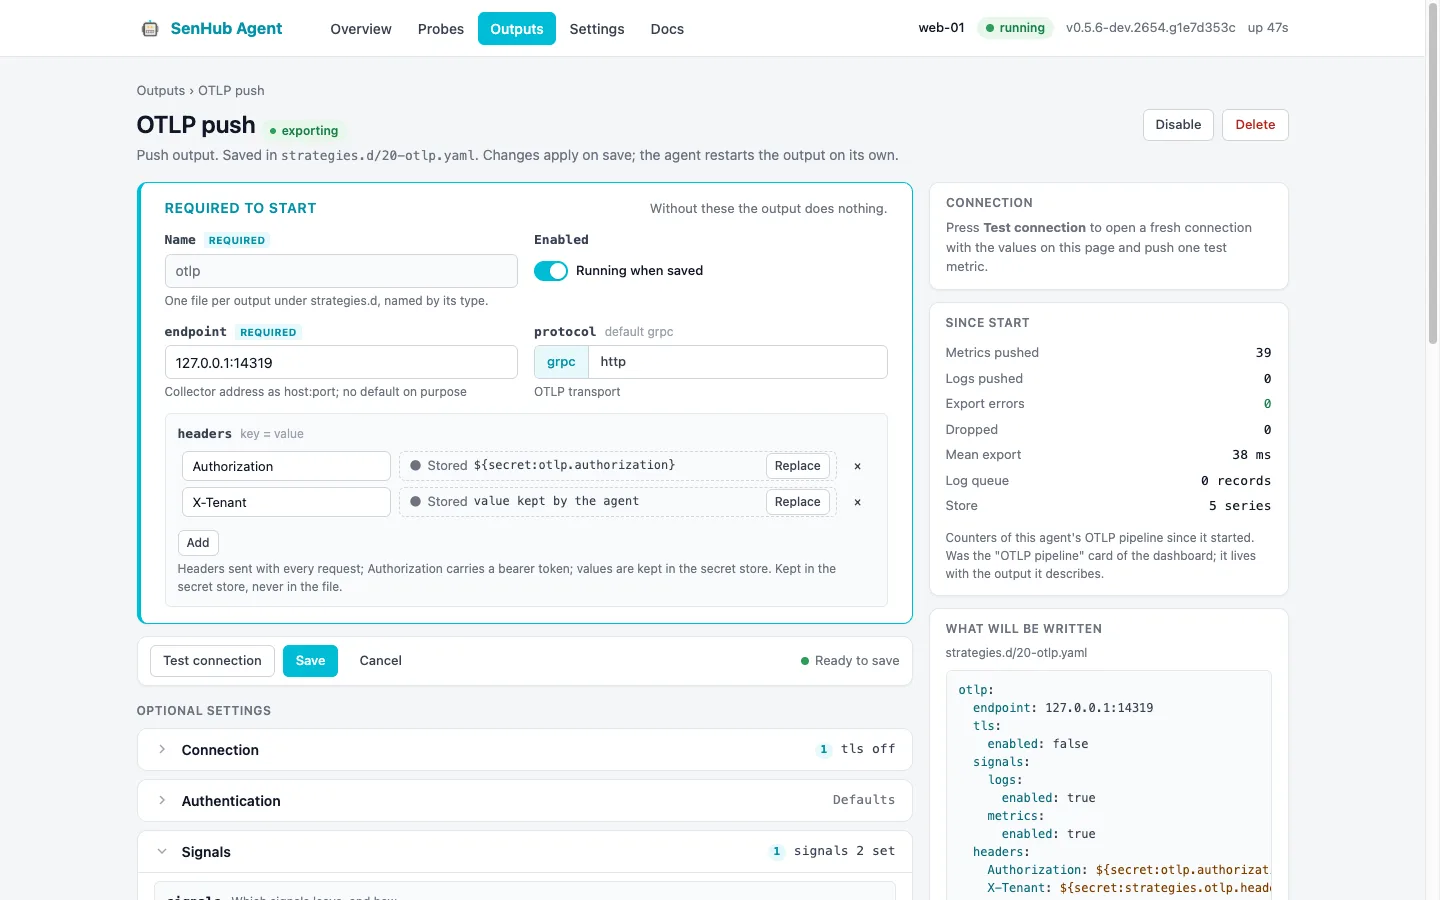Click the strategies.d/20-otlp.yaml file name
Screen dimensions: 1440x900
point(1016,653)
